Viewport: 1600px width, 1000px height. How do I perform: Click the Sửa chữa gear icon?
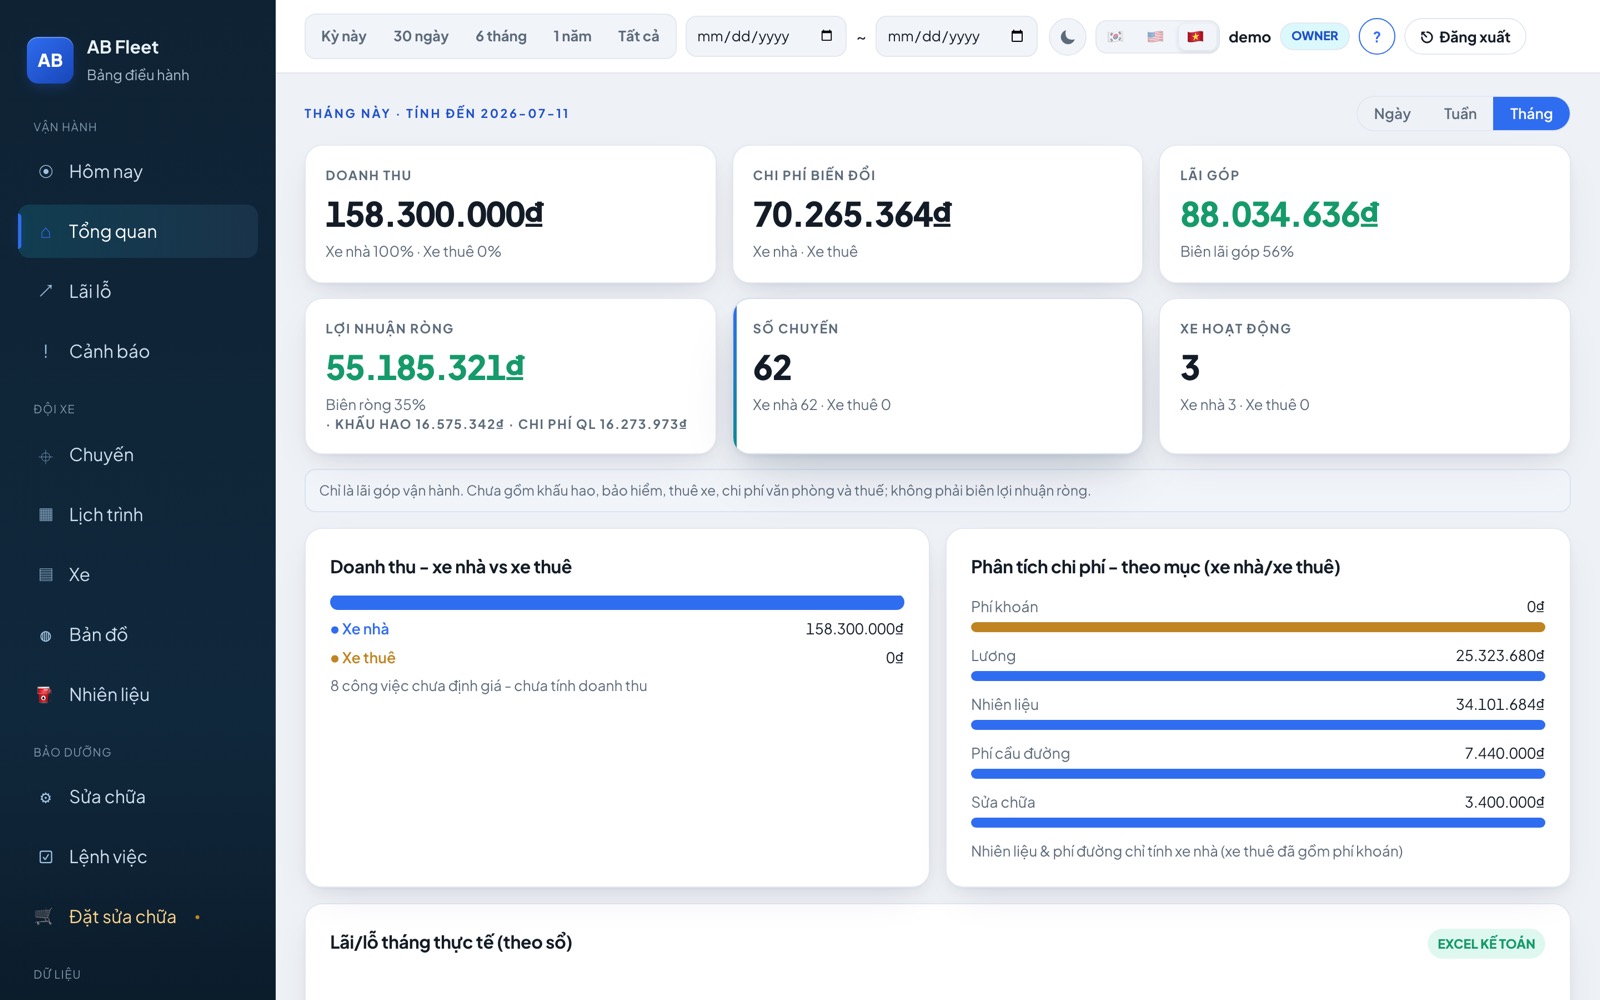click(46, 798)
